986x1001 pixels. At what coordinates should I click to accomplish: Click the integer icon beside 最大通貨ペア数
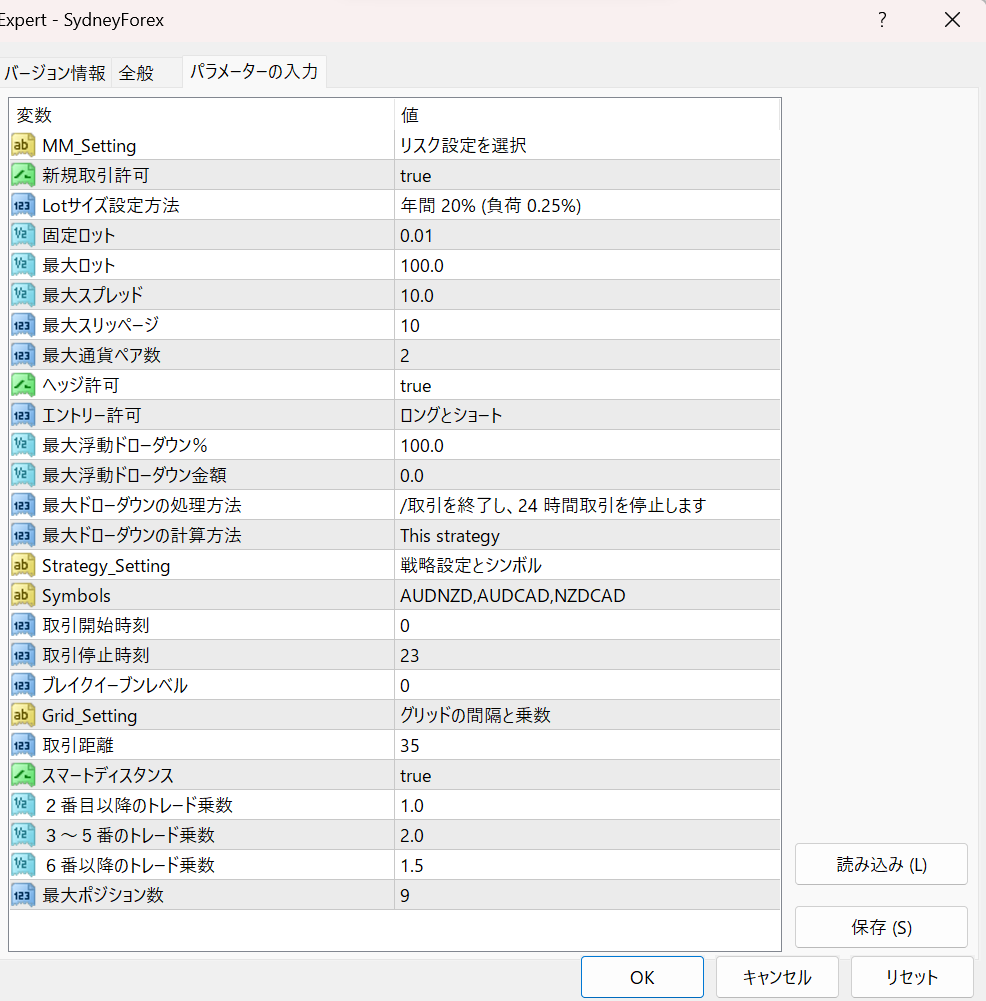click(22, 355)
